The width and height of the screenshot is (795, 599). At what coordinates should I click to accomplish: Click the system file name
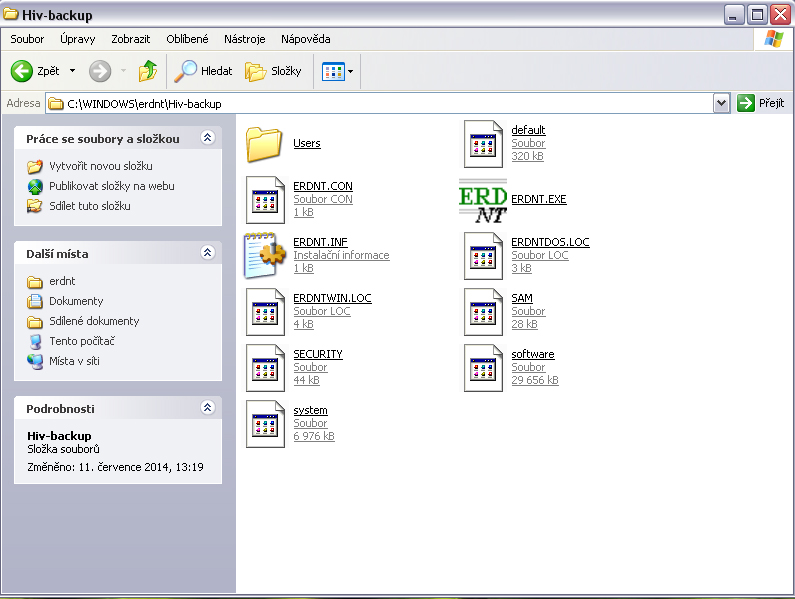(x=310, y=410)
